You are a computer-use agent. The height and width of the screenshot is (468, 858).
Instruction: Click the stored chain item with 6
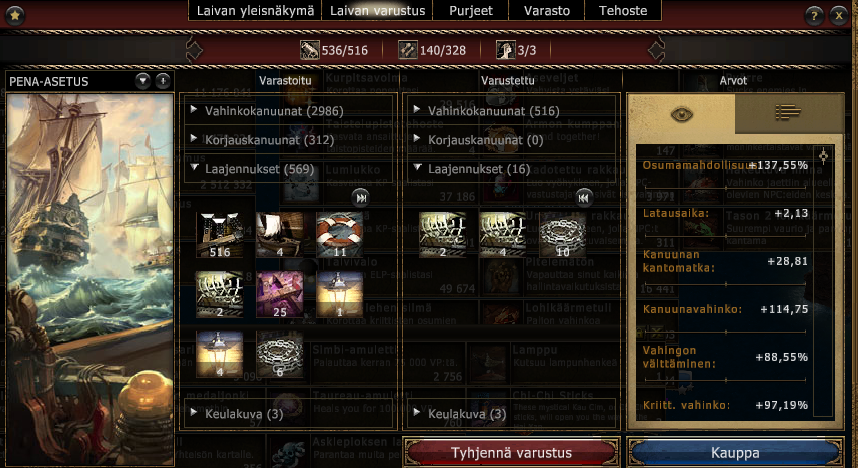280,354
